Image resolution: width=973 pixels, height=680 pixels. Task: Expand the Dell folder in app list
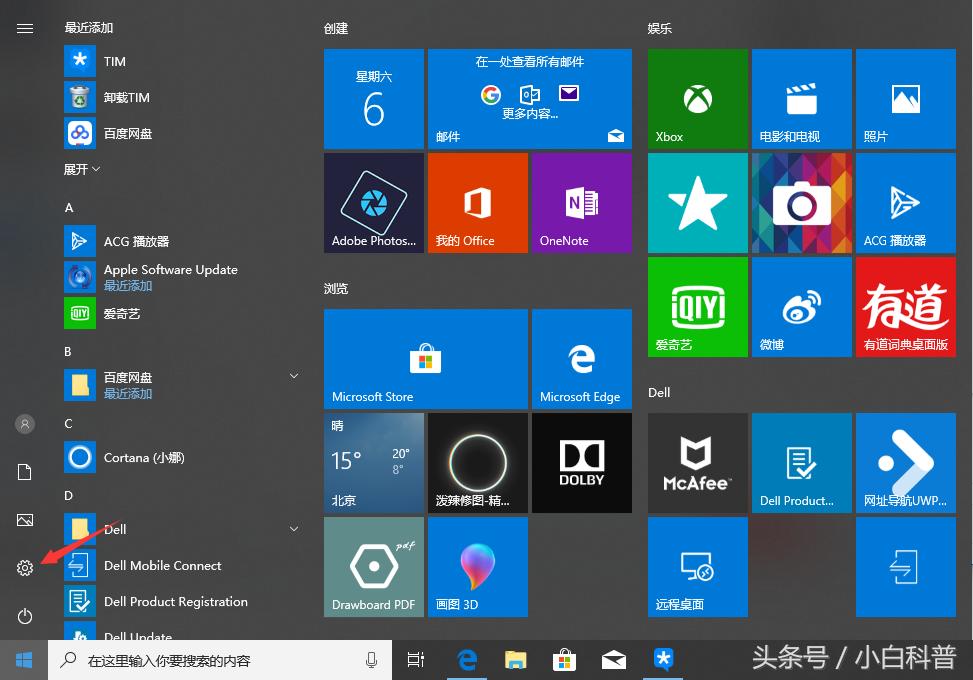(294, 528)
